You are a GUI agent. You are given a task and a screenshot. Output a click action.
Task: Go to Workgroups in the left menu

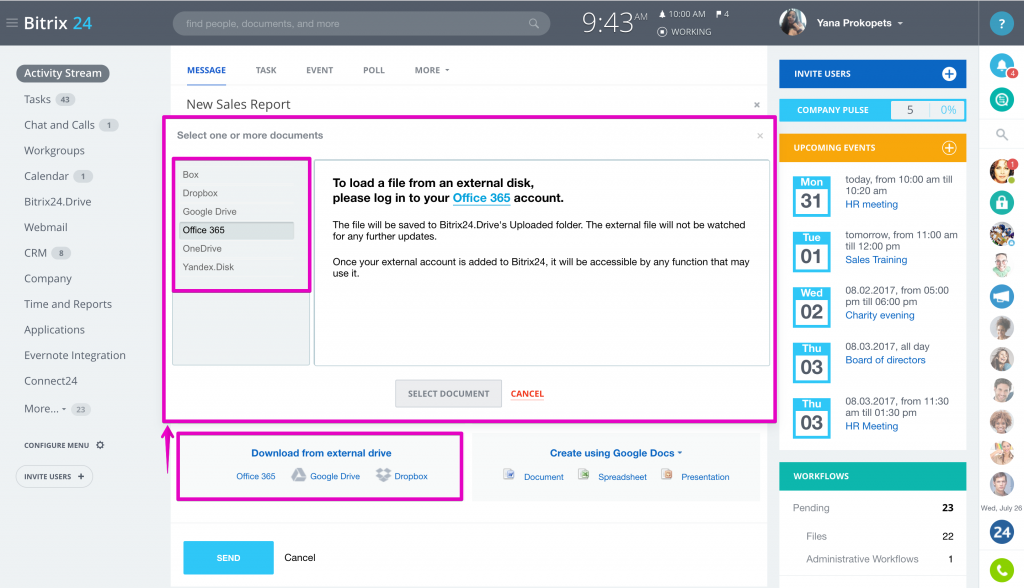[x=54, y=150]
